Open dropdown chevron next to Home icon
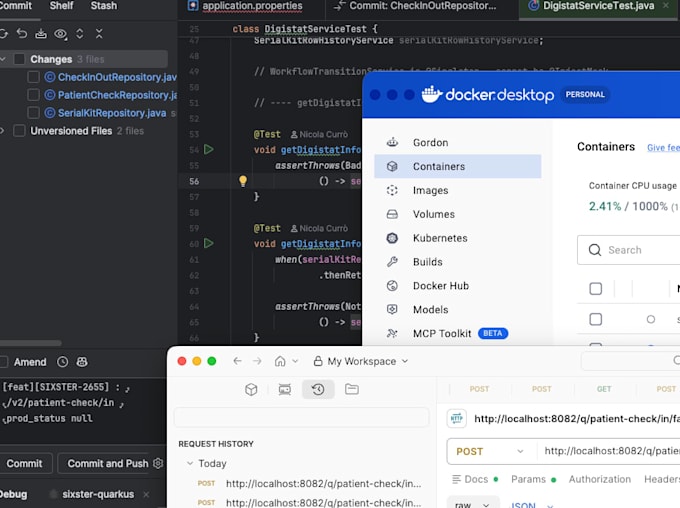This screenshot has height=508, width=680. 295,361
